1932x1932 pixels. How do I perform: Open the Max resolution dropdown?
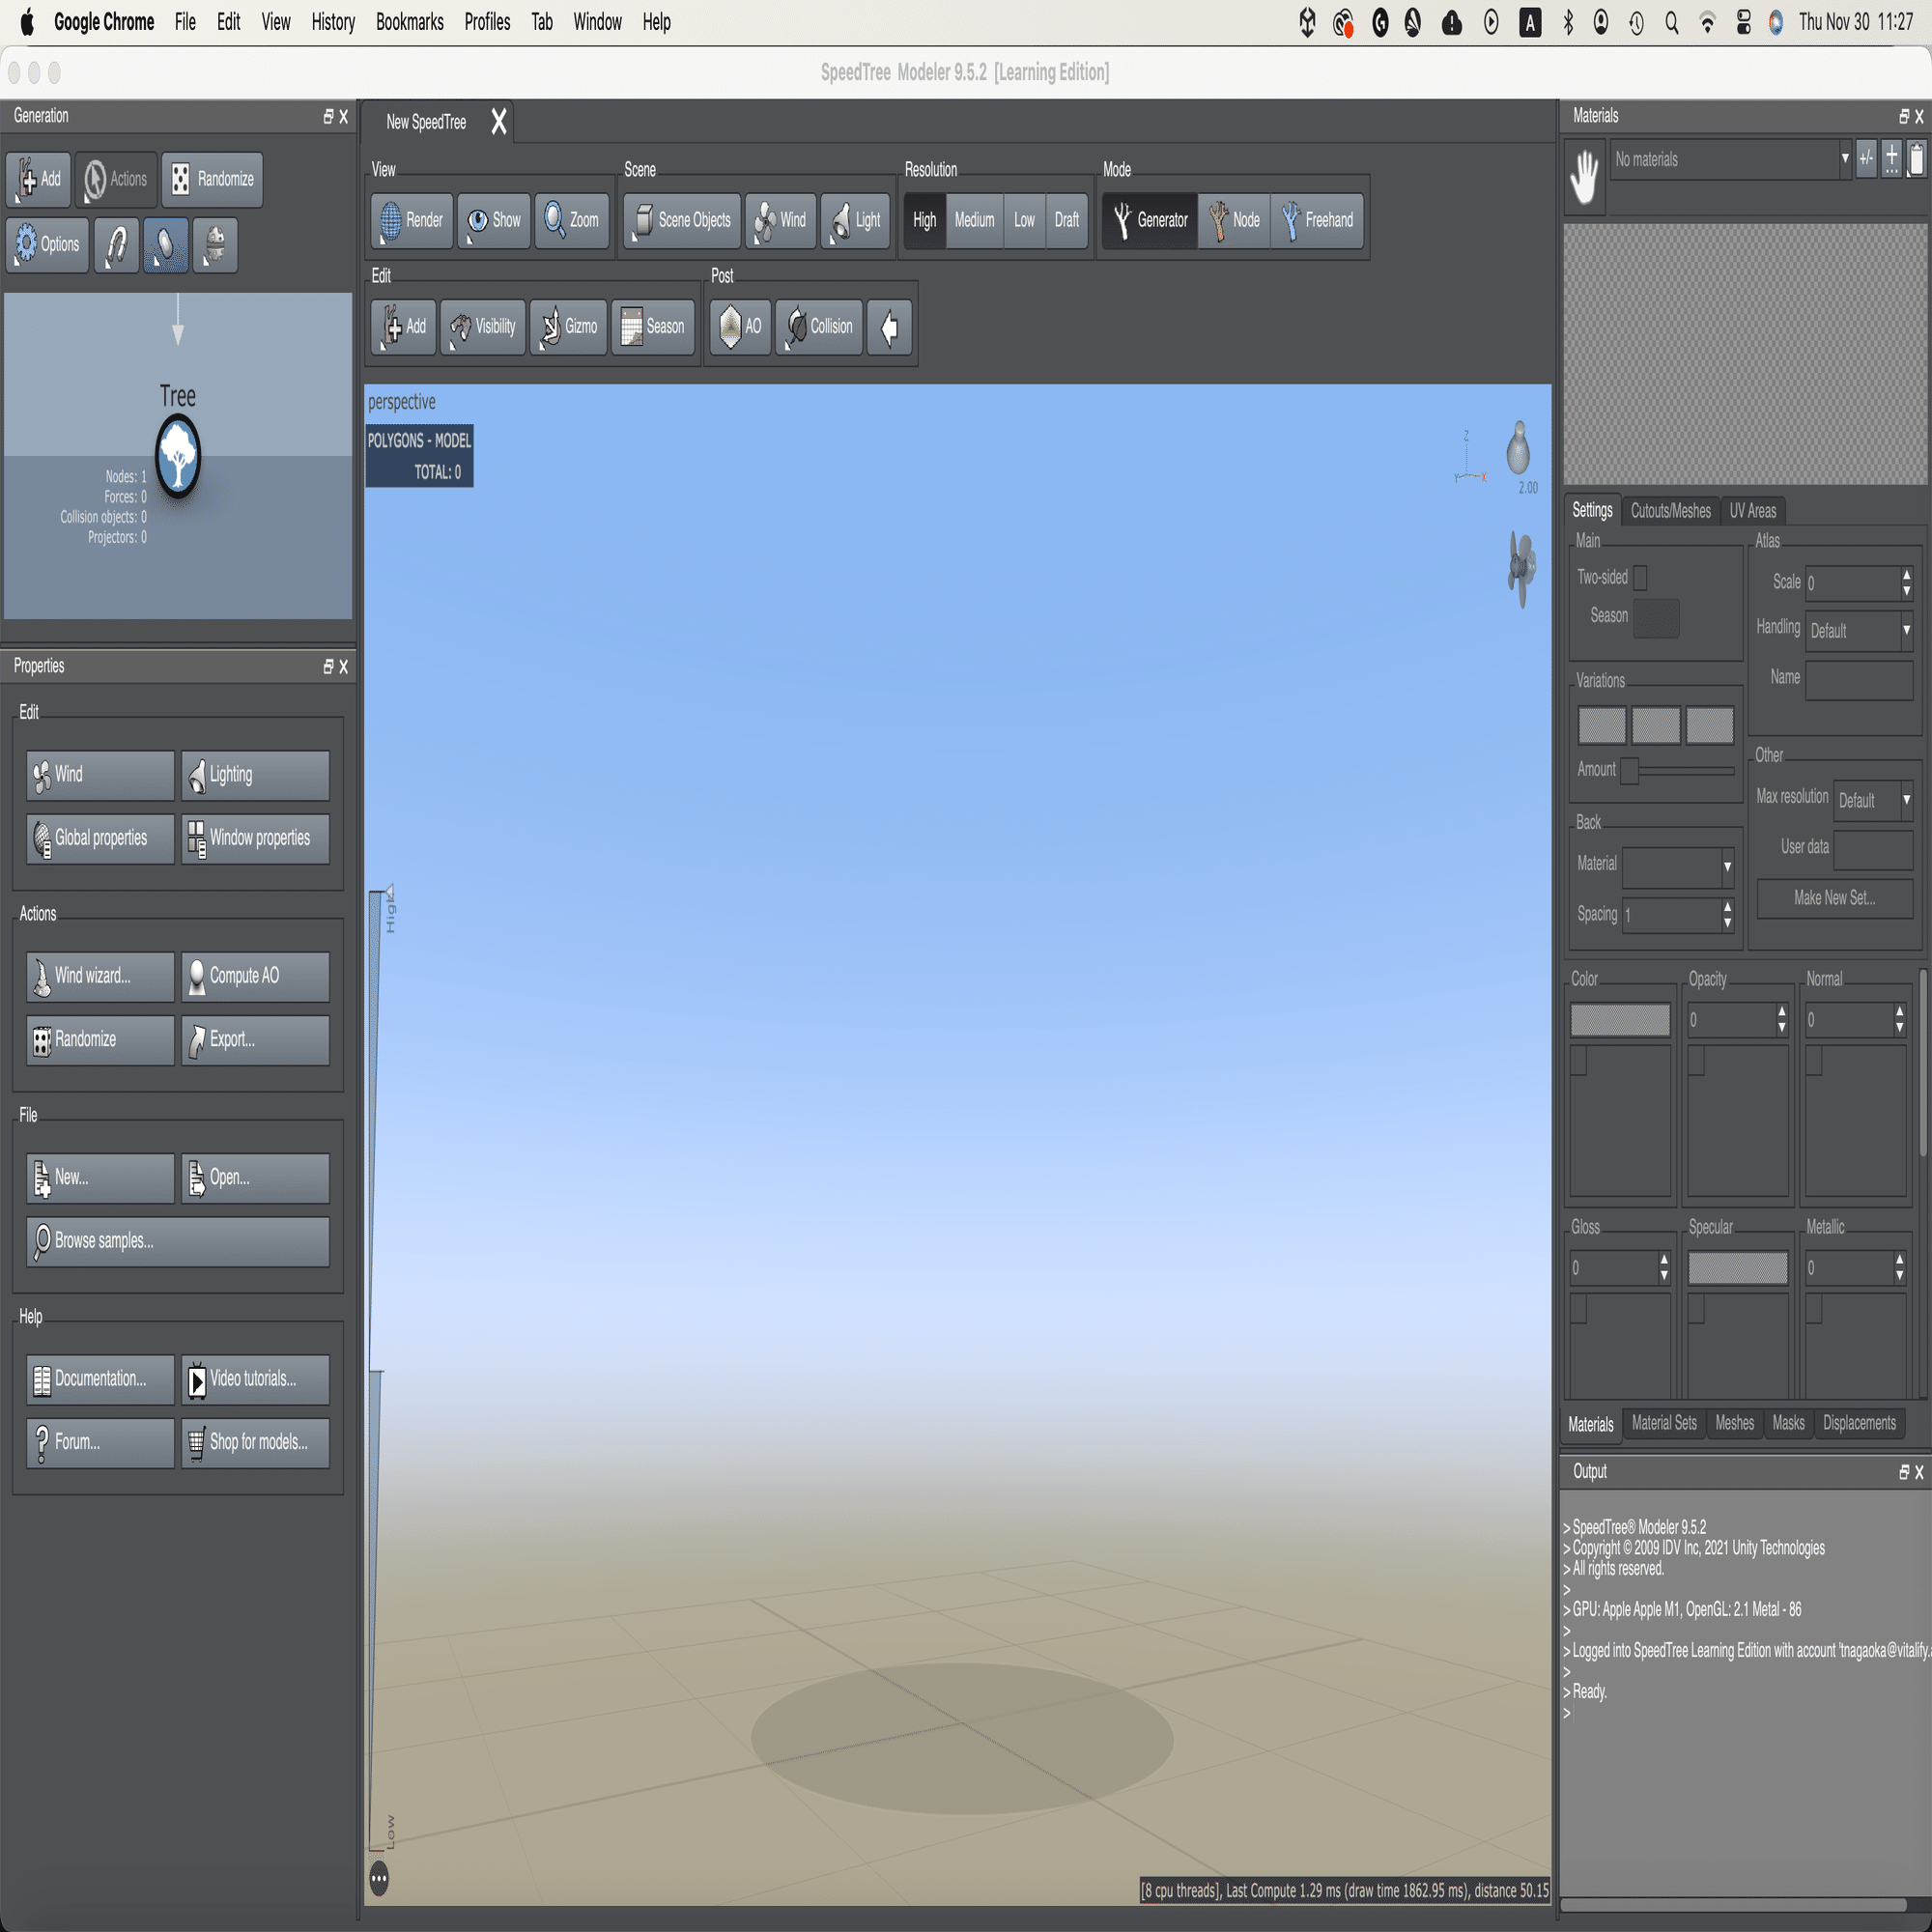(1874, 800)
